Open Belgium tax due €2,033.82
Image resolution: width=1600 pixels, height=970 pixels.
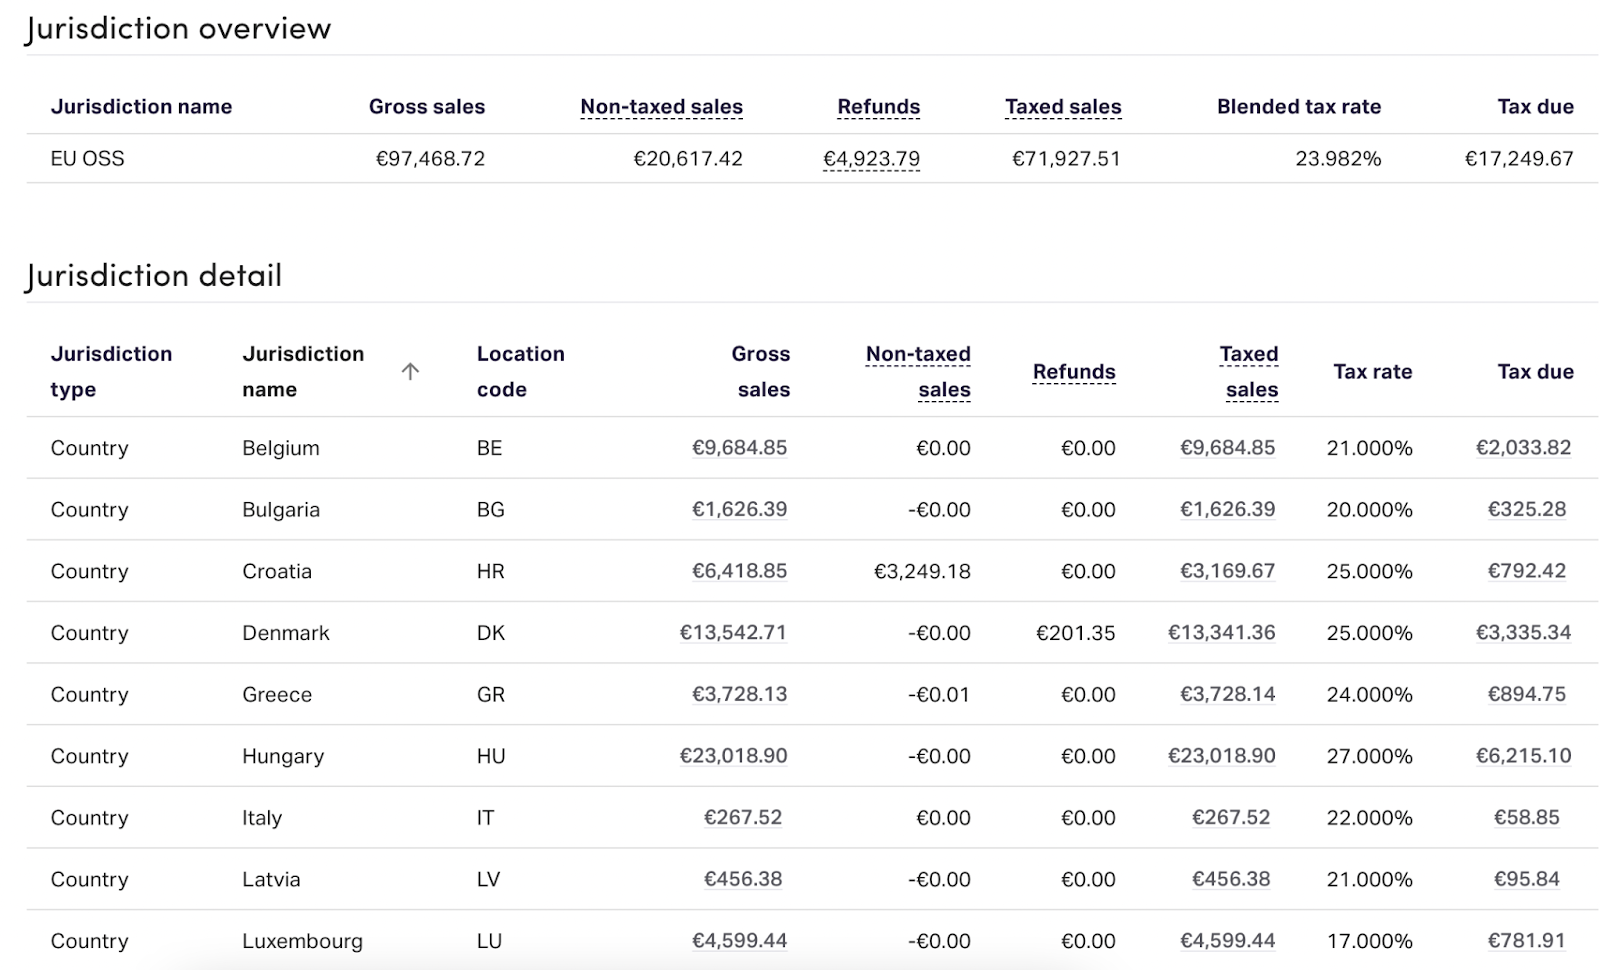[1523, 448]
